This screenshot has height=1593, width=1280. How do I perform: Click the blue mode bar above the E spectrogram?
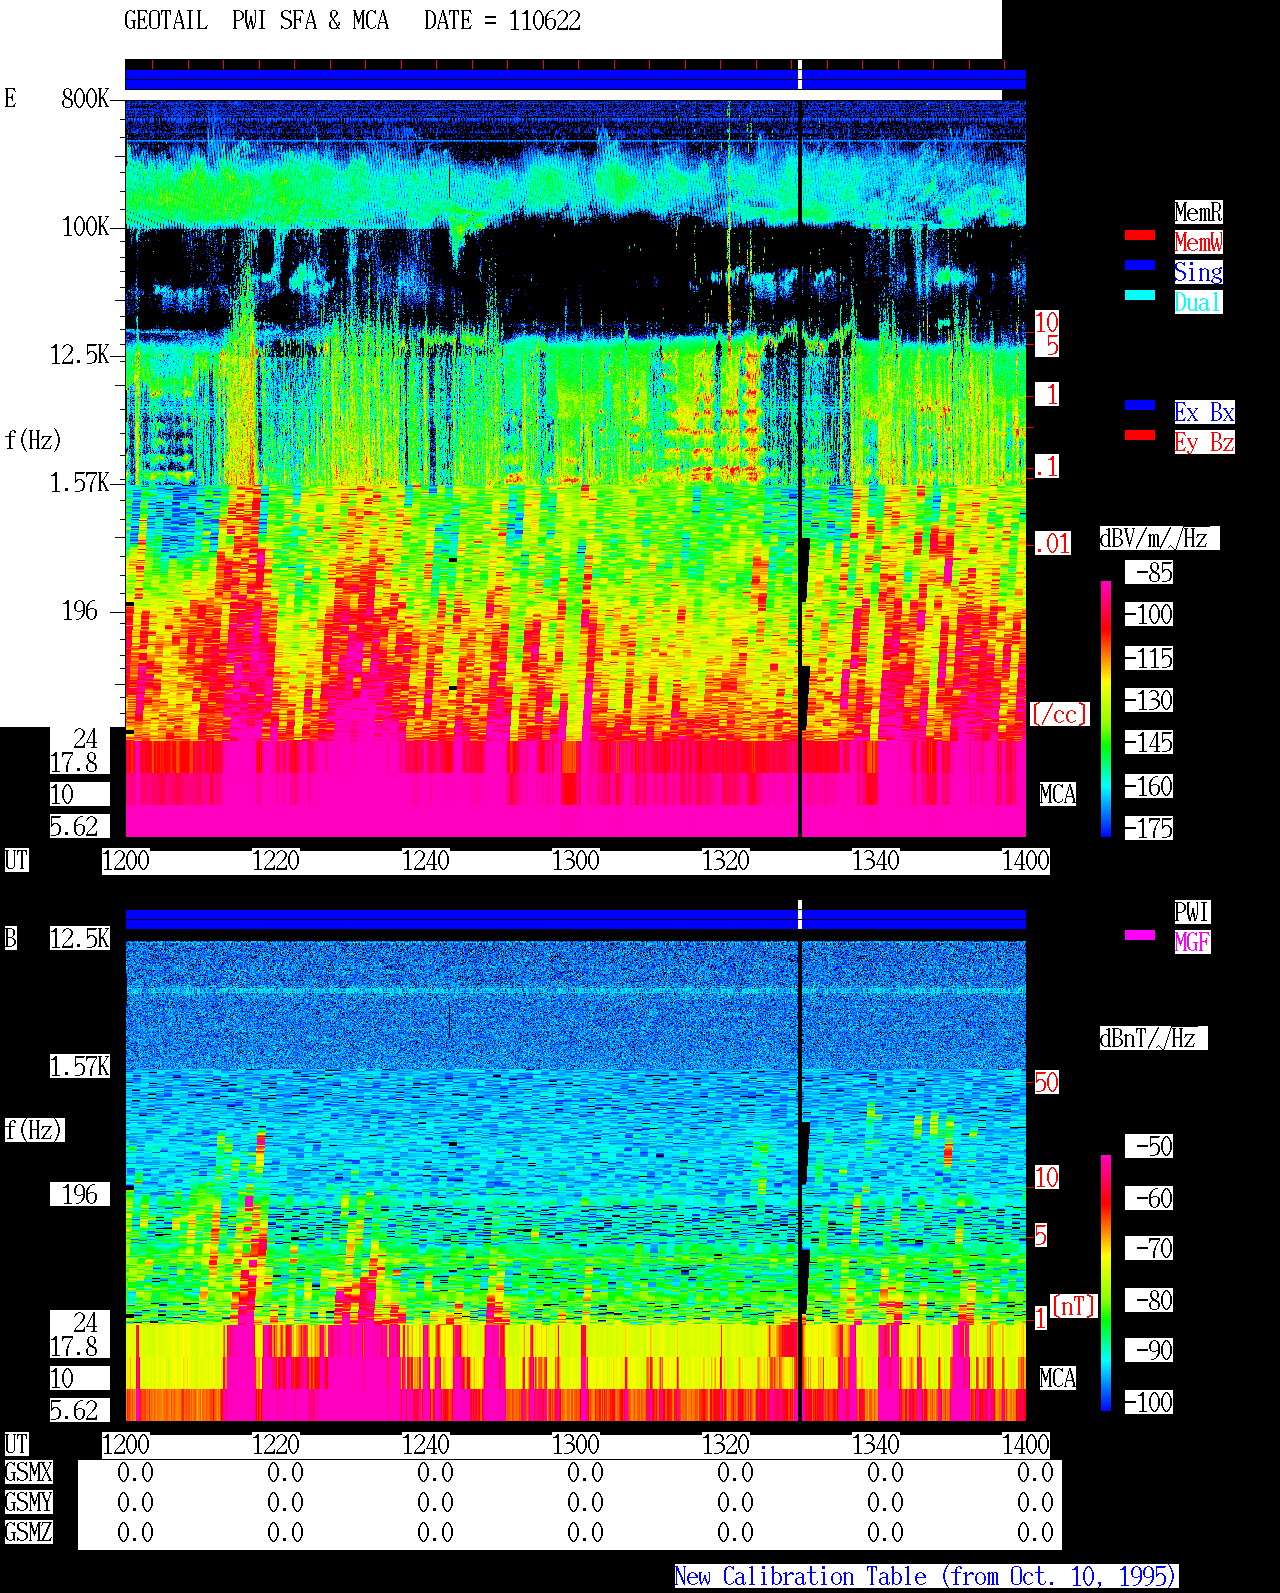(575, 80)
